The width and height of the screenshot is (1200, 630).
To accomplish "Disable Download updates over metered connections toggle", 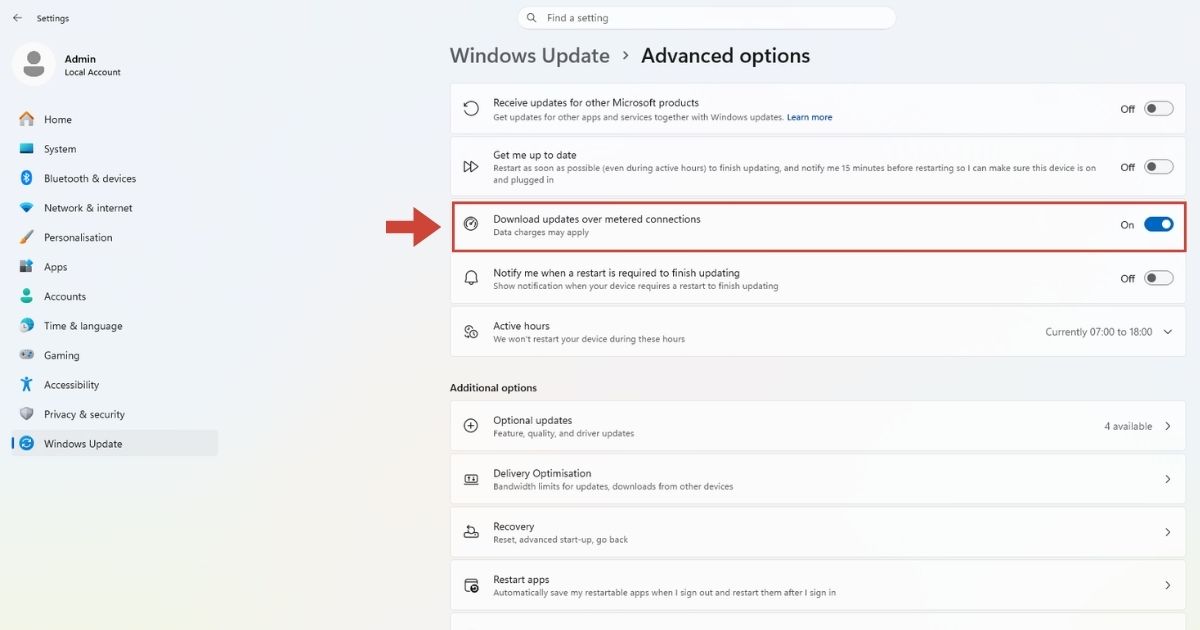I will pyautogui.click(x=1158, y=225).
